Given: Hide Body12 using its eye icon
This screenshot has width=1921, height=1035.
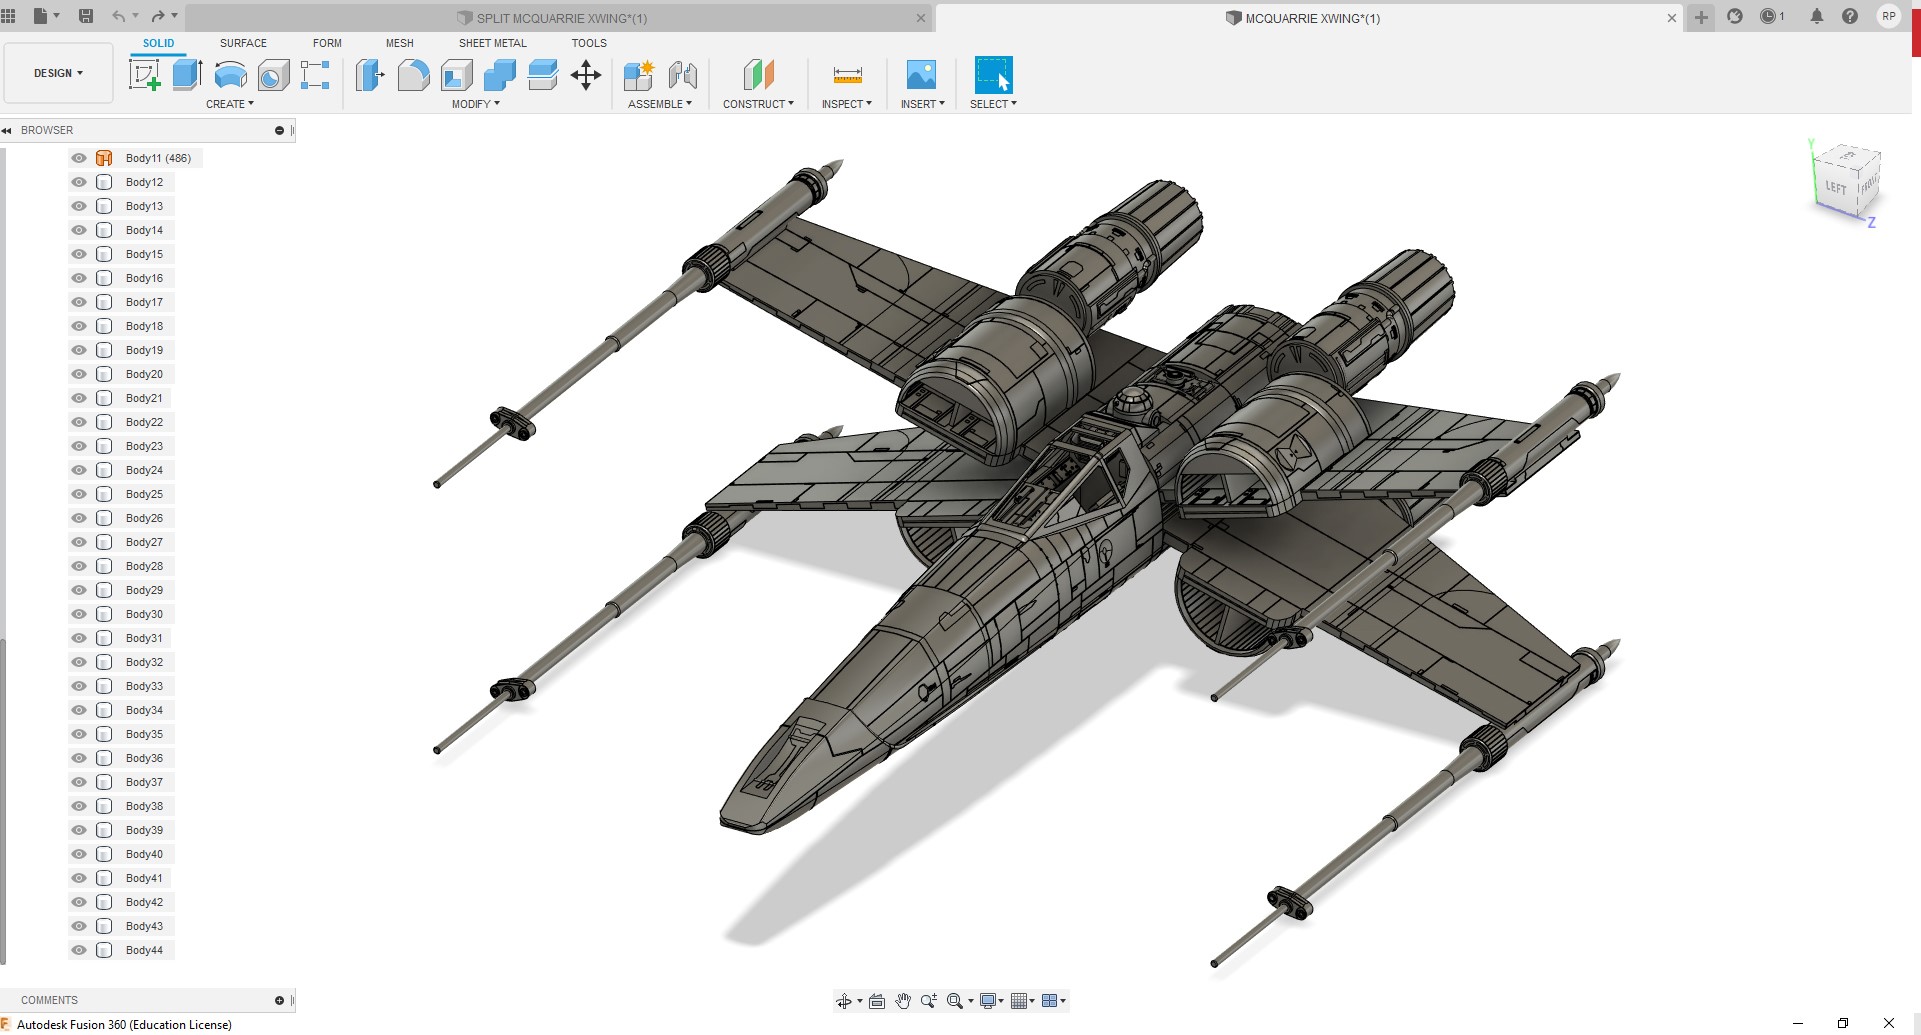Looking at the screenshot, I should point(79,182).
